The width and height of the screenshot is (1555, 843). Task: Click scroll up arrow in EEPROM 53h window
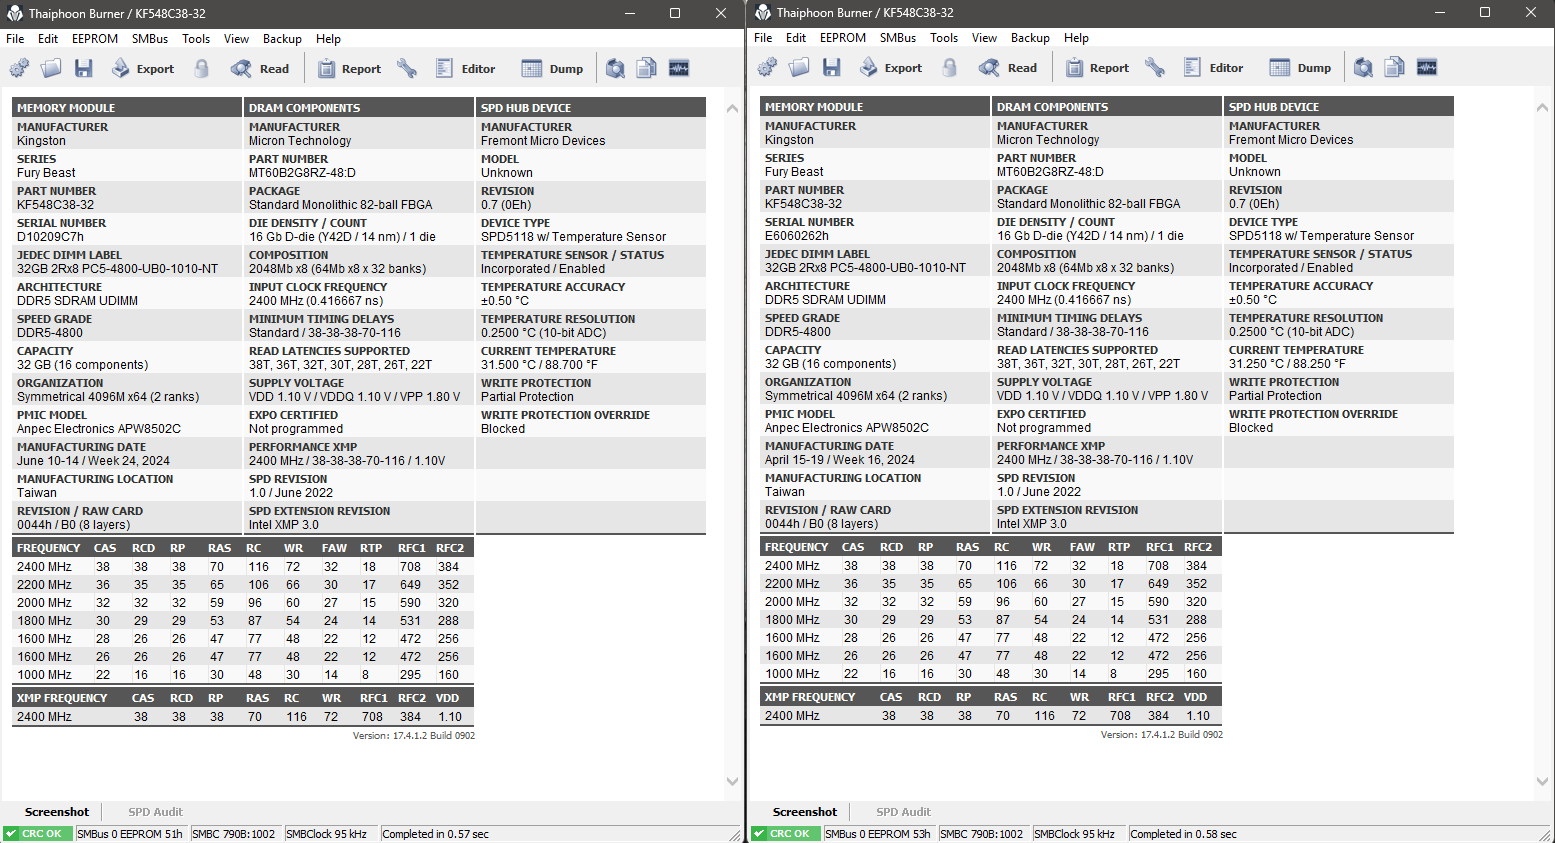(x=1542, y=107)
